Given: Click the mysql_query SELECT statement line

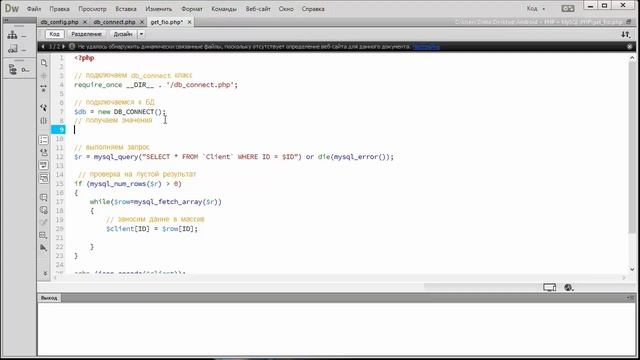Looking at the screenshot, I should pos(234,157).
